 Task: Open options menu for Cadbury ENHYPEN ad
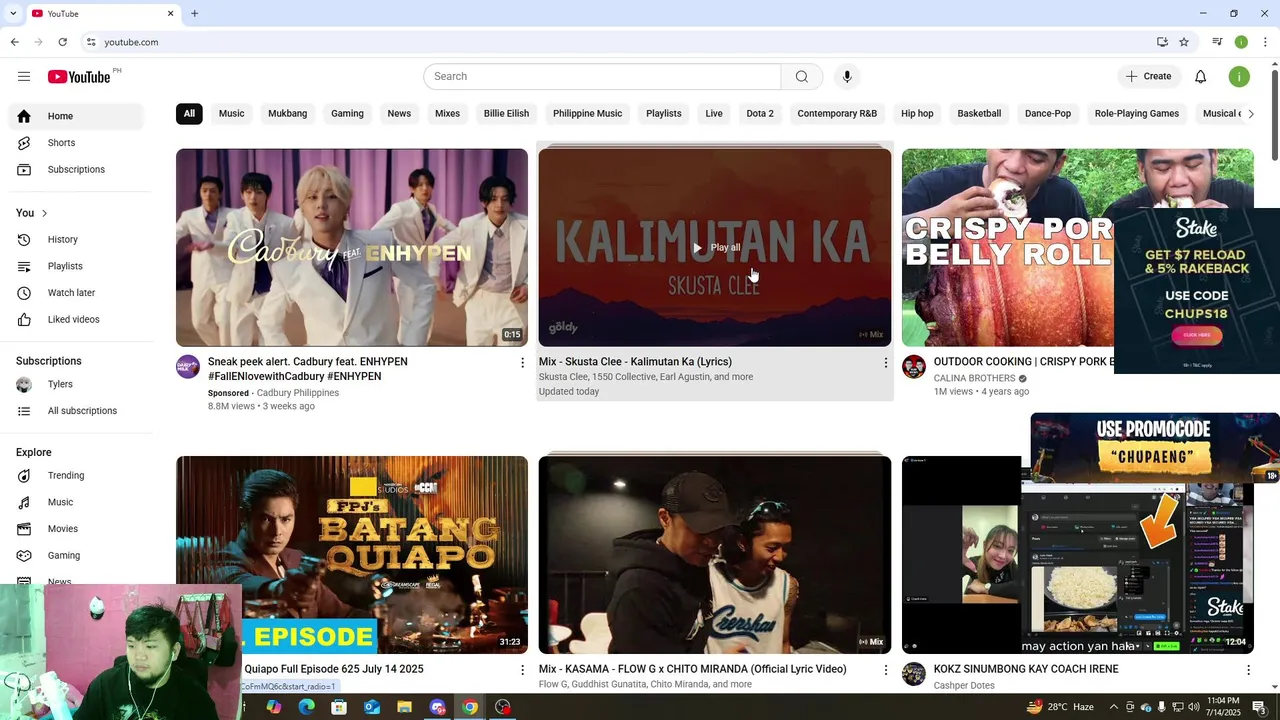pyautogui.click(x=522, y=363)
